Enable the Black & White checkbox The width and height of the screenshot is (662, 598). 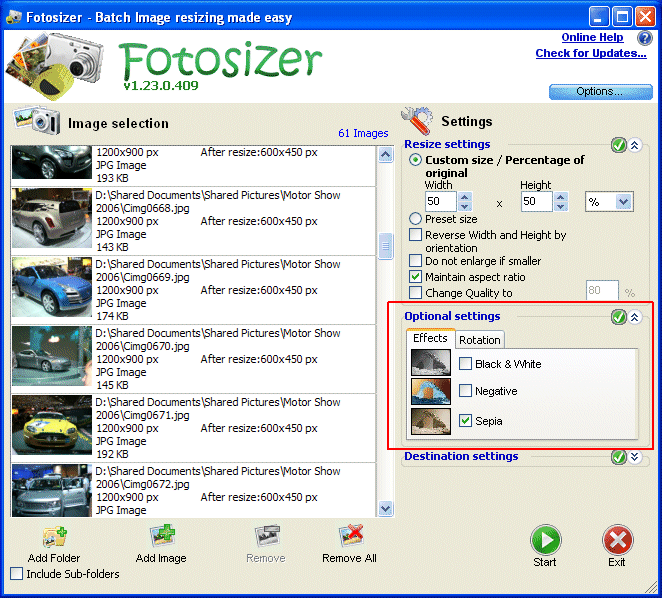coord(465,364)
